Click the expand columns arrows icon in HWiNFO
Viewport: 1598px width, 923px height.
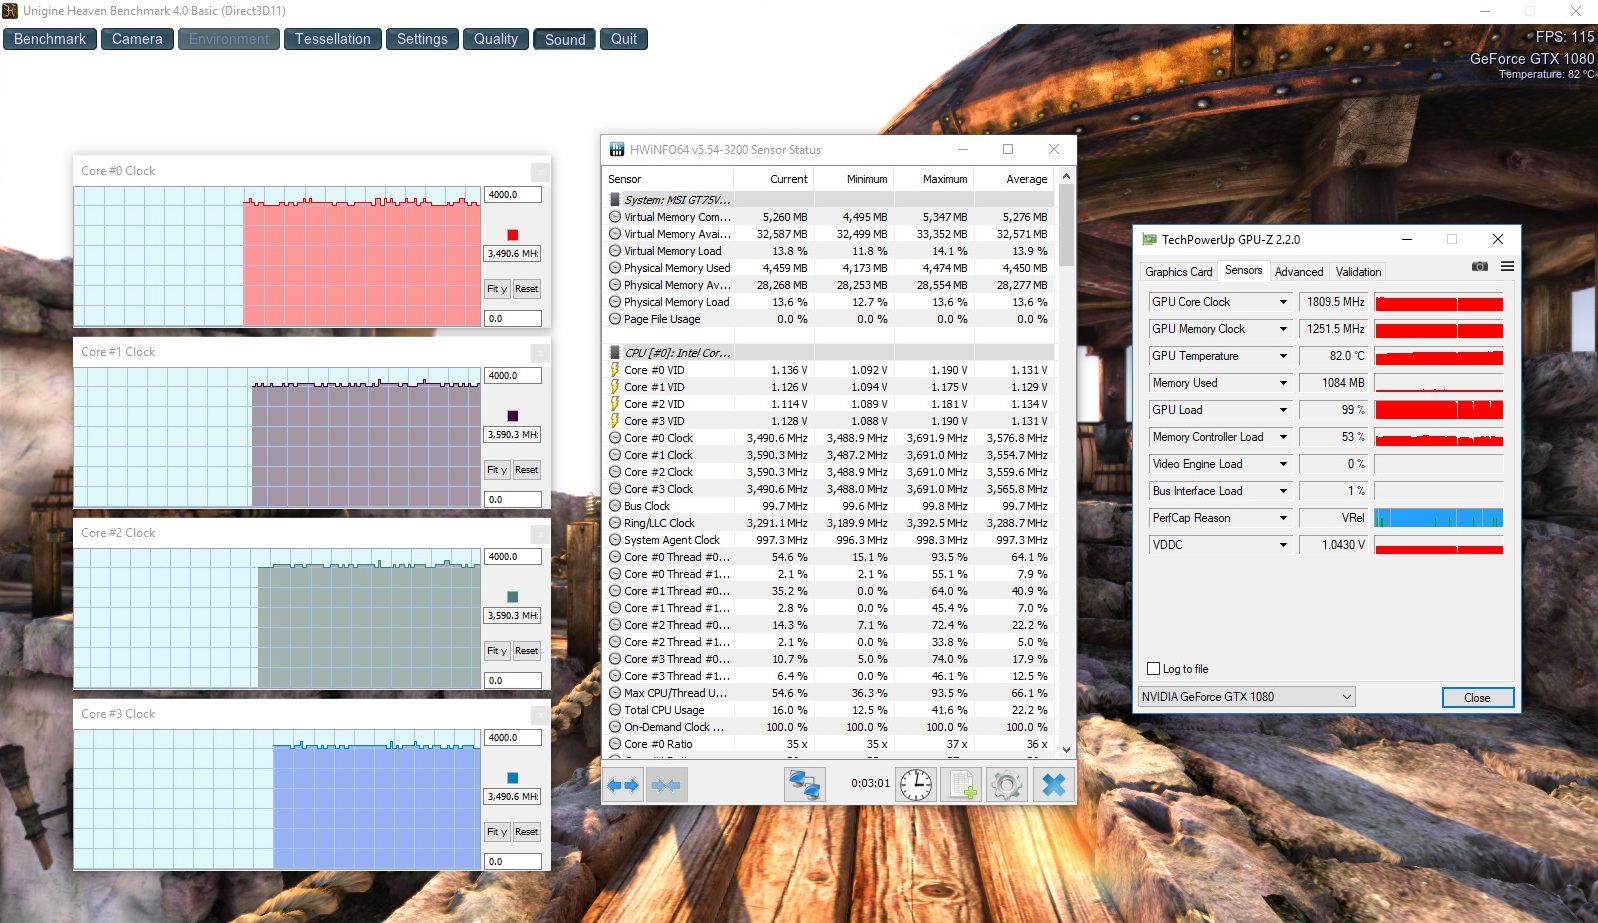click(x=623, y=785)
